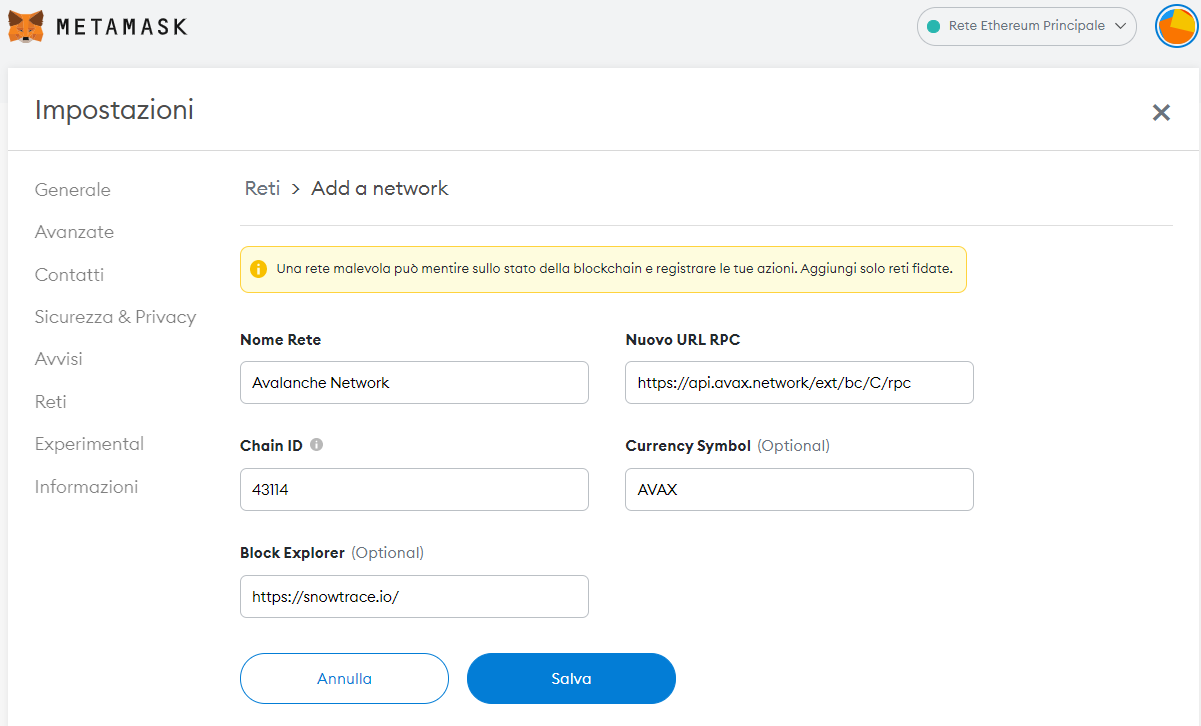This screenshot has height=726, width=1201.
Task: Click the Chain ID info icon
Action: (x=317, y=445)
